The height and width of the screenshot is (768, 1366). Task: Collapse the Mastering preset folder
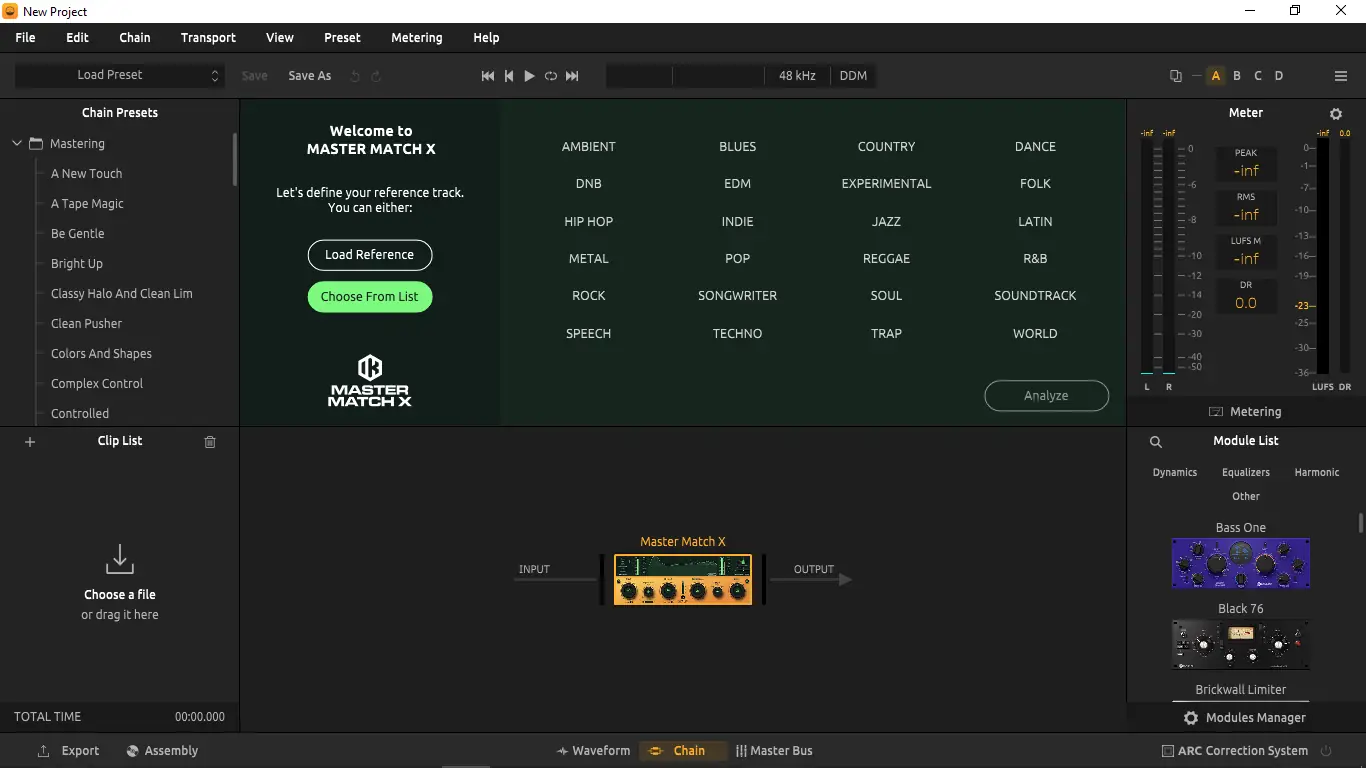pos(17,144)
